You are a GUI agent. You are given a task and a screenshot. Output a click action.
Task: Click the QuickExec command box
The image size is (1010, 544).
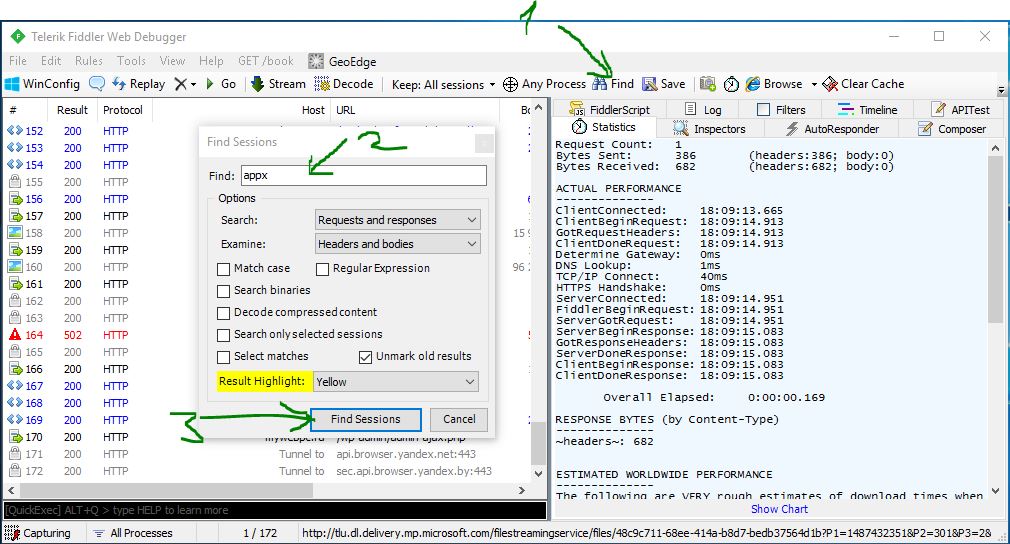tap(275, 510)
